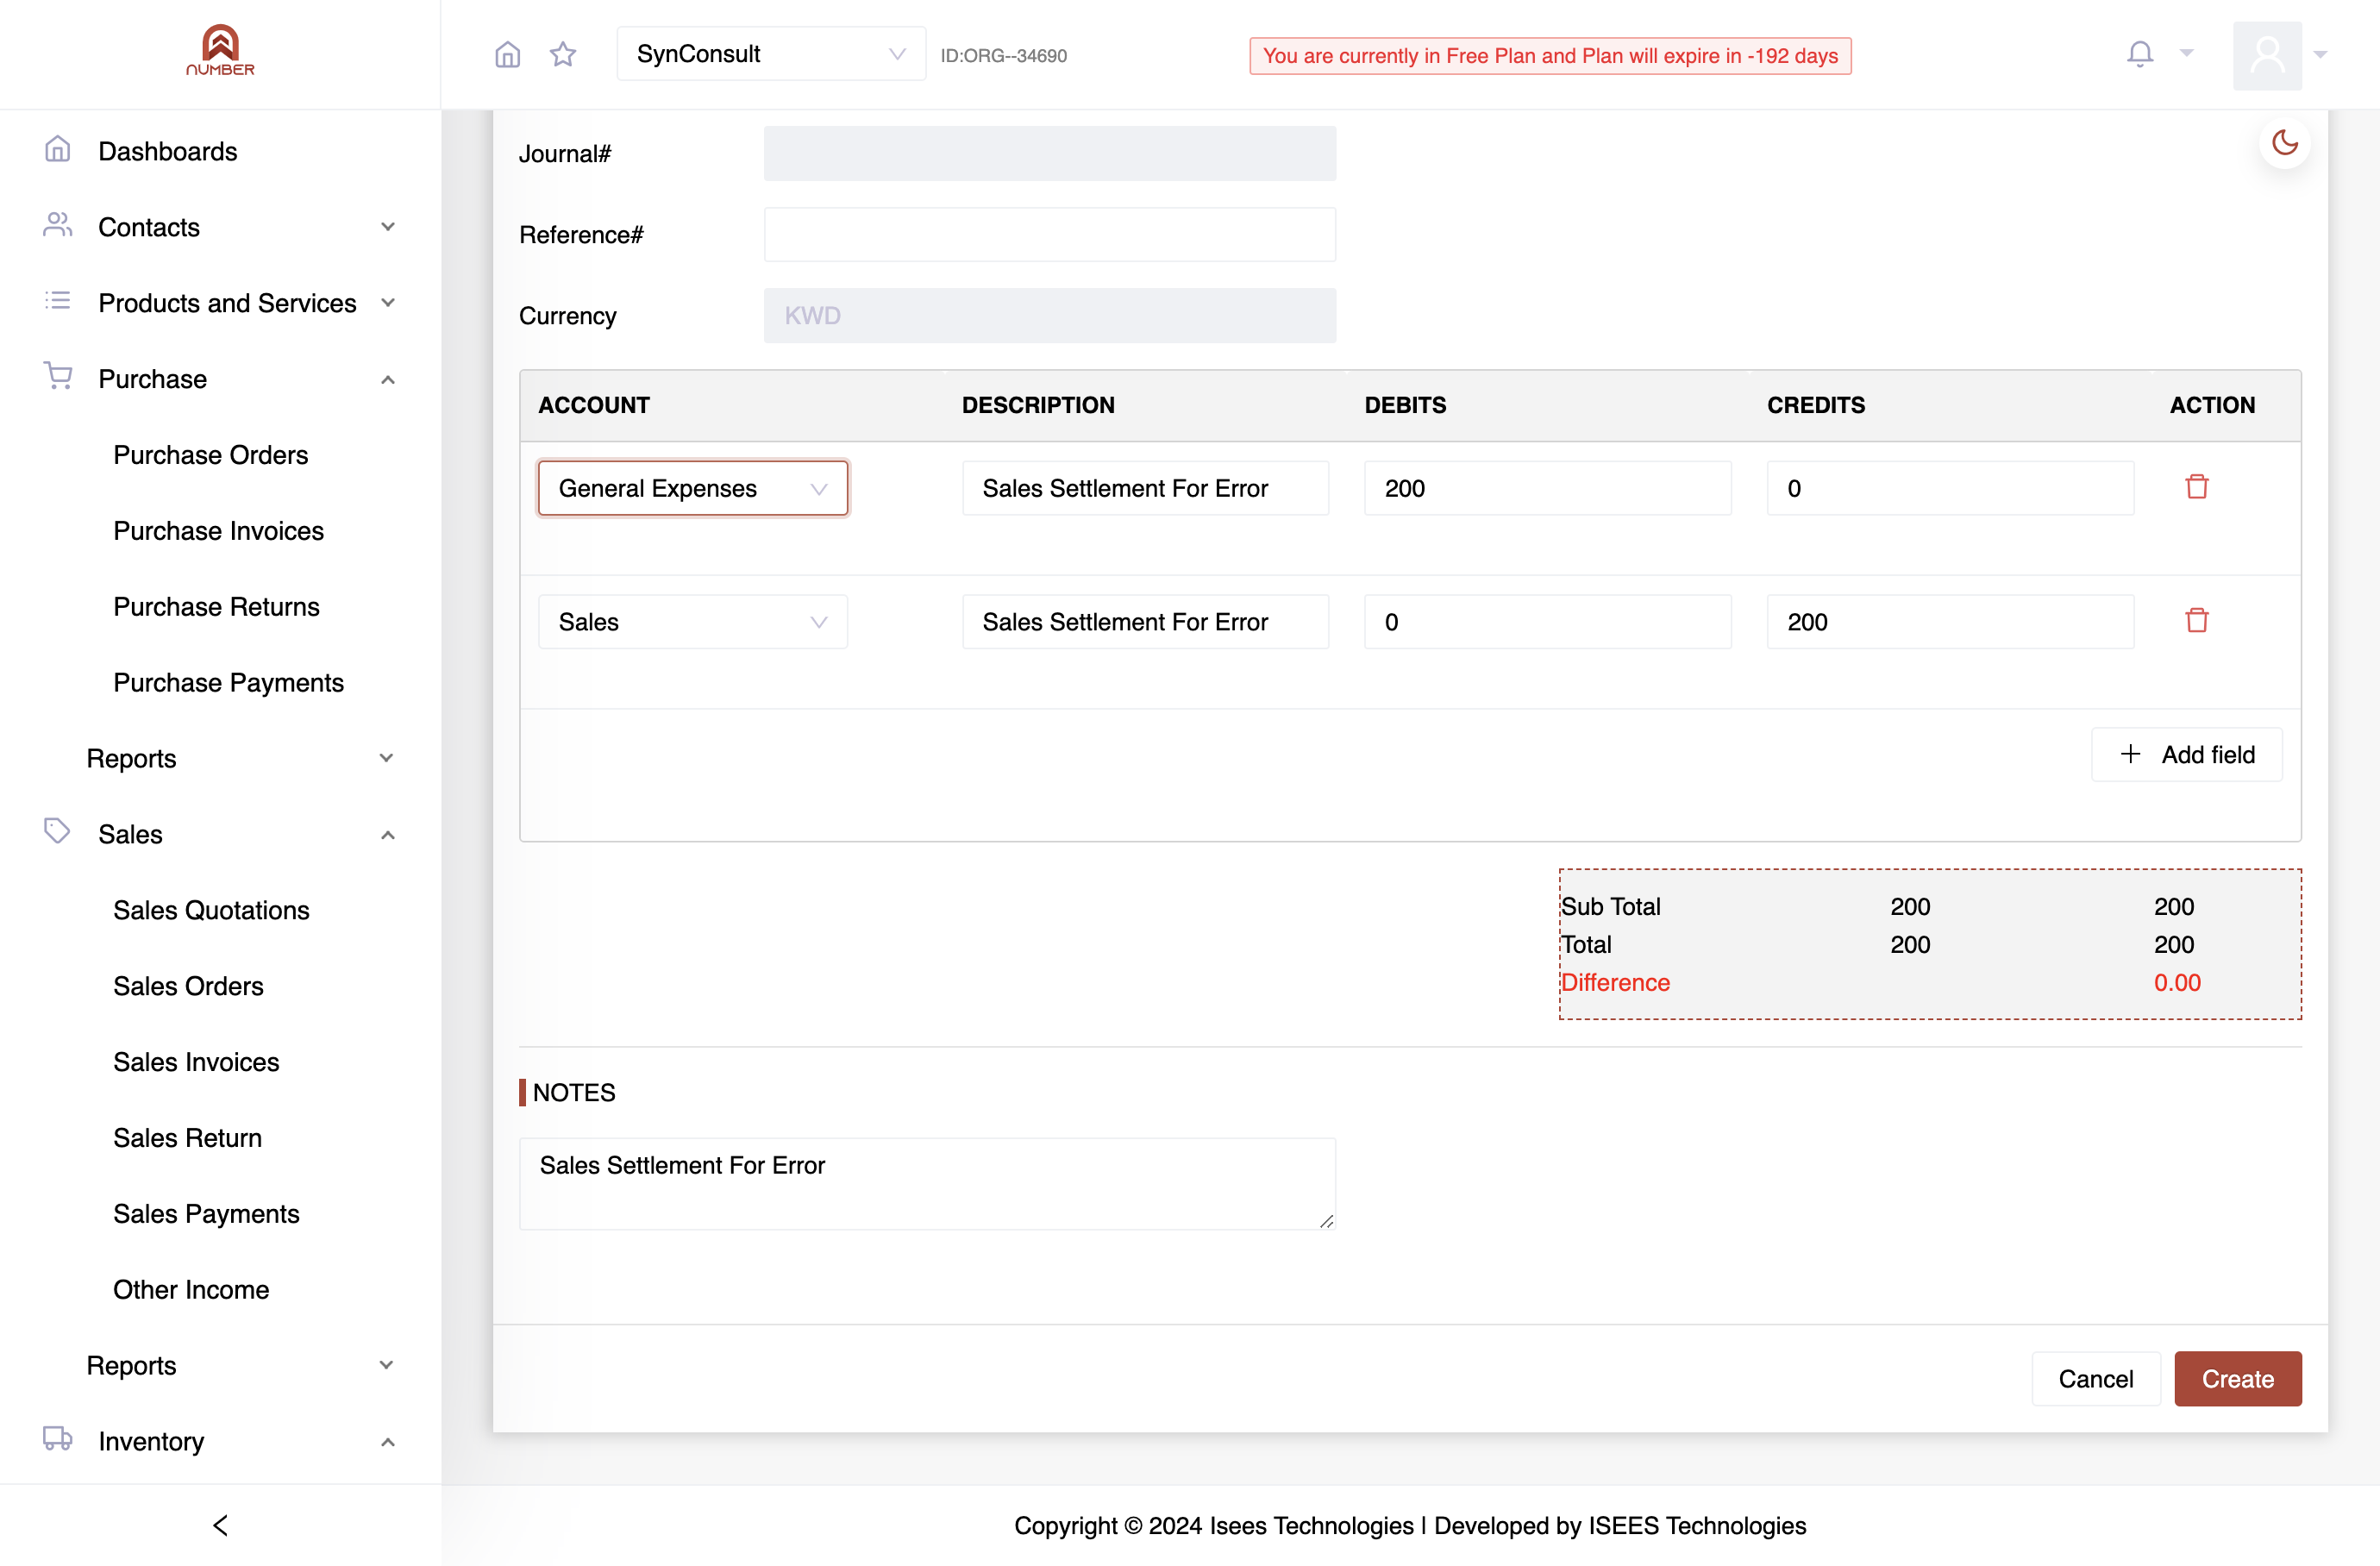Click debit field showing 200

click(1547, 488)
